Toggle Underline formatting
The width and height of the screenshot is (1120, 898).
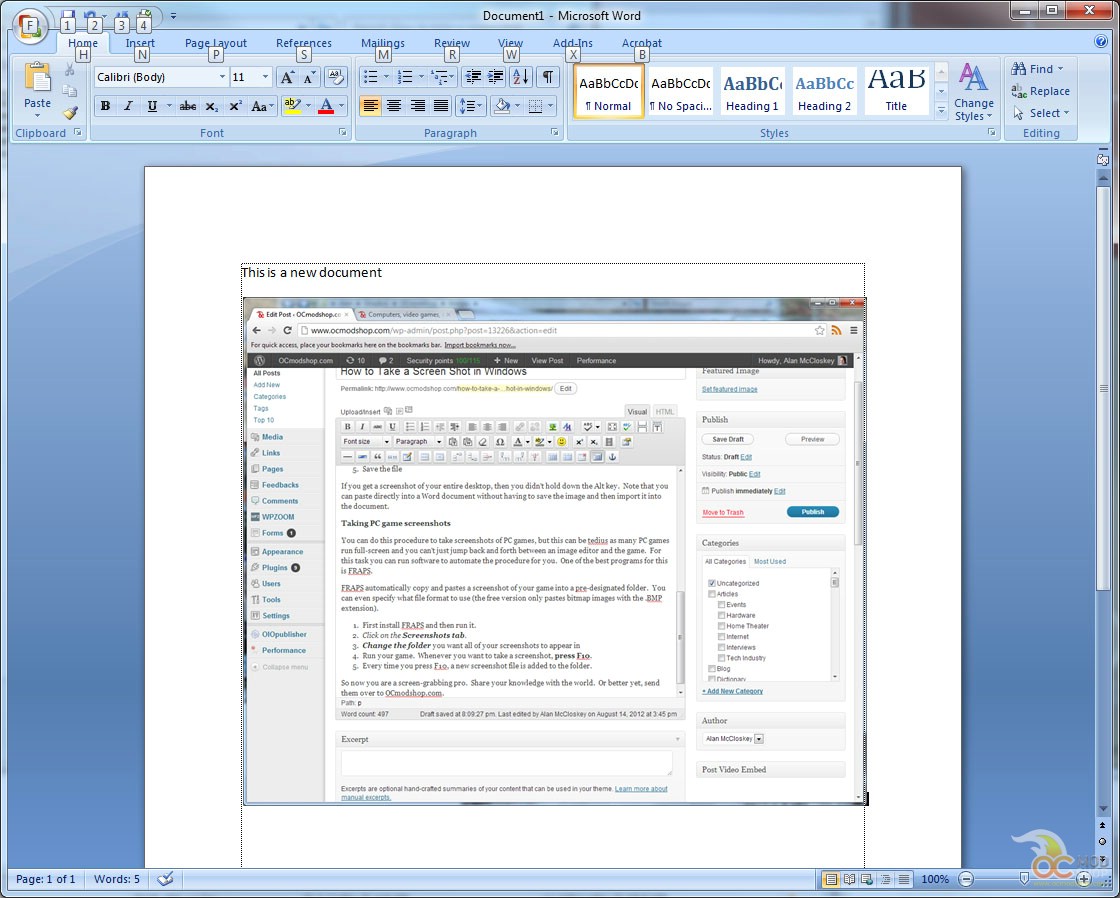[152, 106]
